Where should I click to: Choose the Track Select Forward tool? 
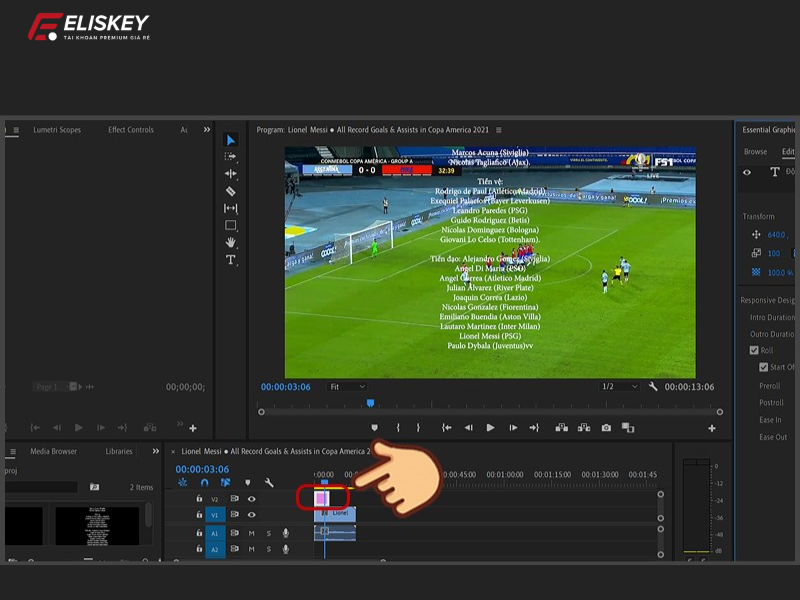click(230, 156)
